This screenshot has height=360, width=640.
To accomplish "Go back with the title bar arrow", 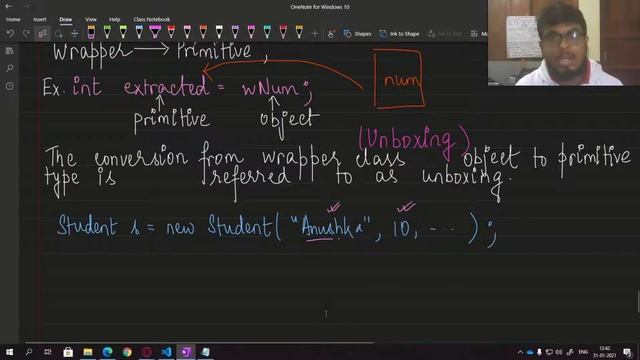I will (8, 6).
